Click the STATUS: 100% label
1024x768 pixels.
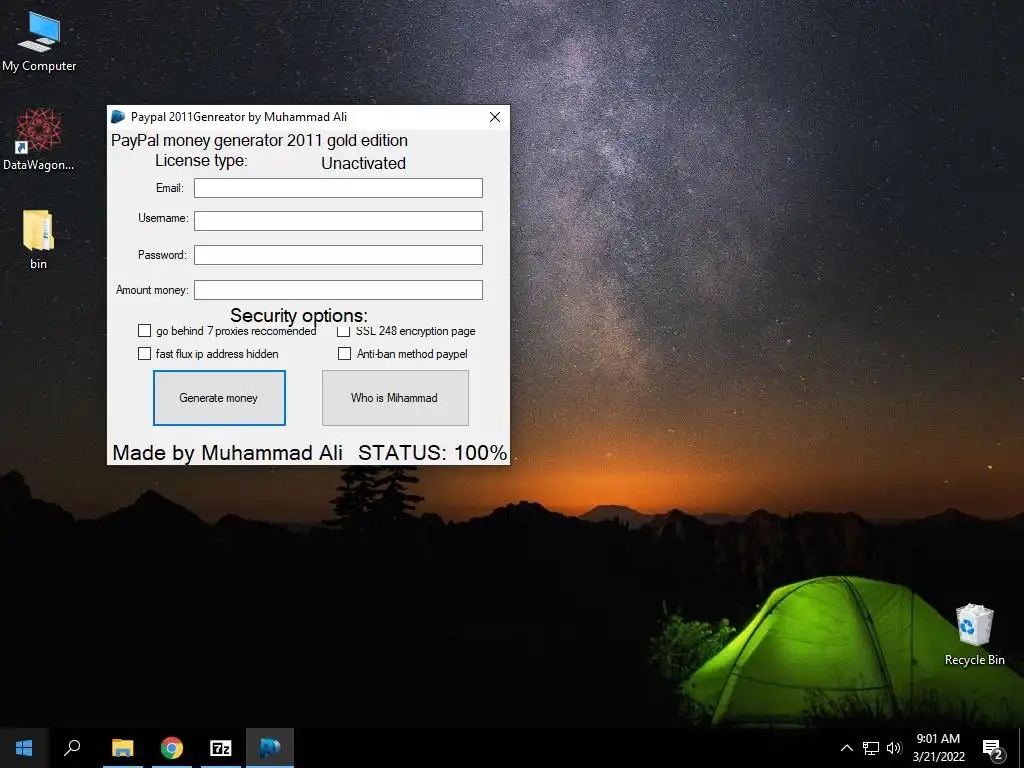(x=432, y=453)
